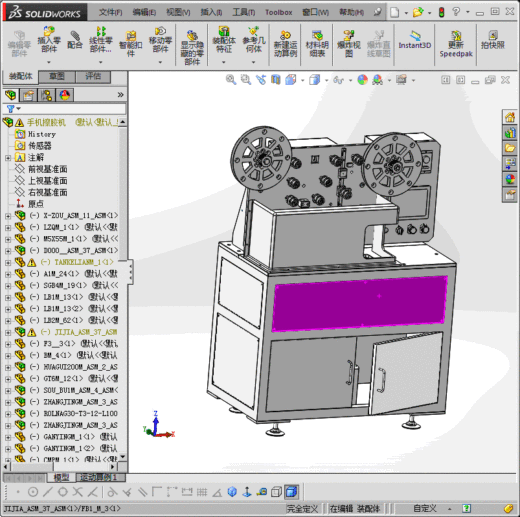520x517 pixels.
Task: Open the 插入 menu
Action: click(211, 12)
